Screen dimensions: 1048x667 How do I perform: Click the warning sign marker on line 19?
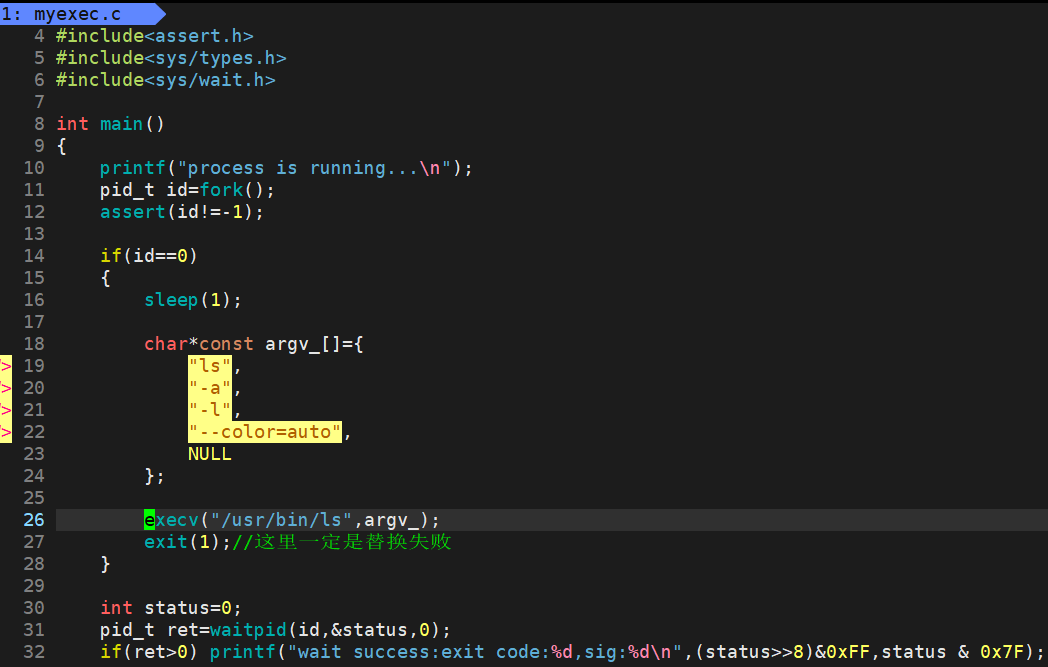[6, 366]
